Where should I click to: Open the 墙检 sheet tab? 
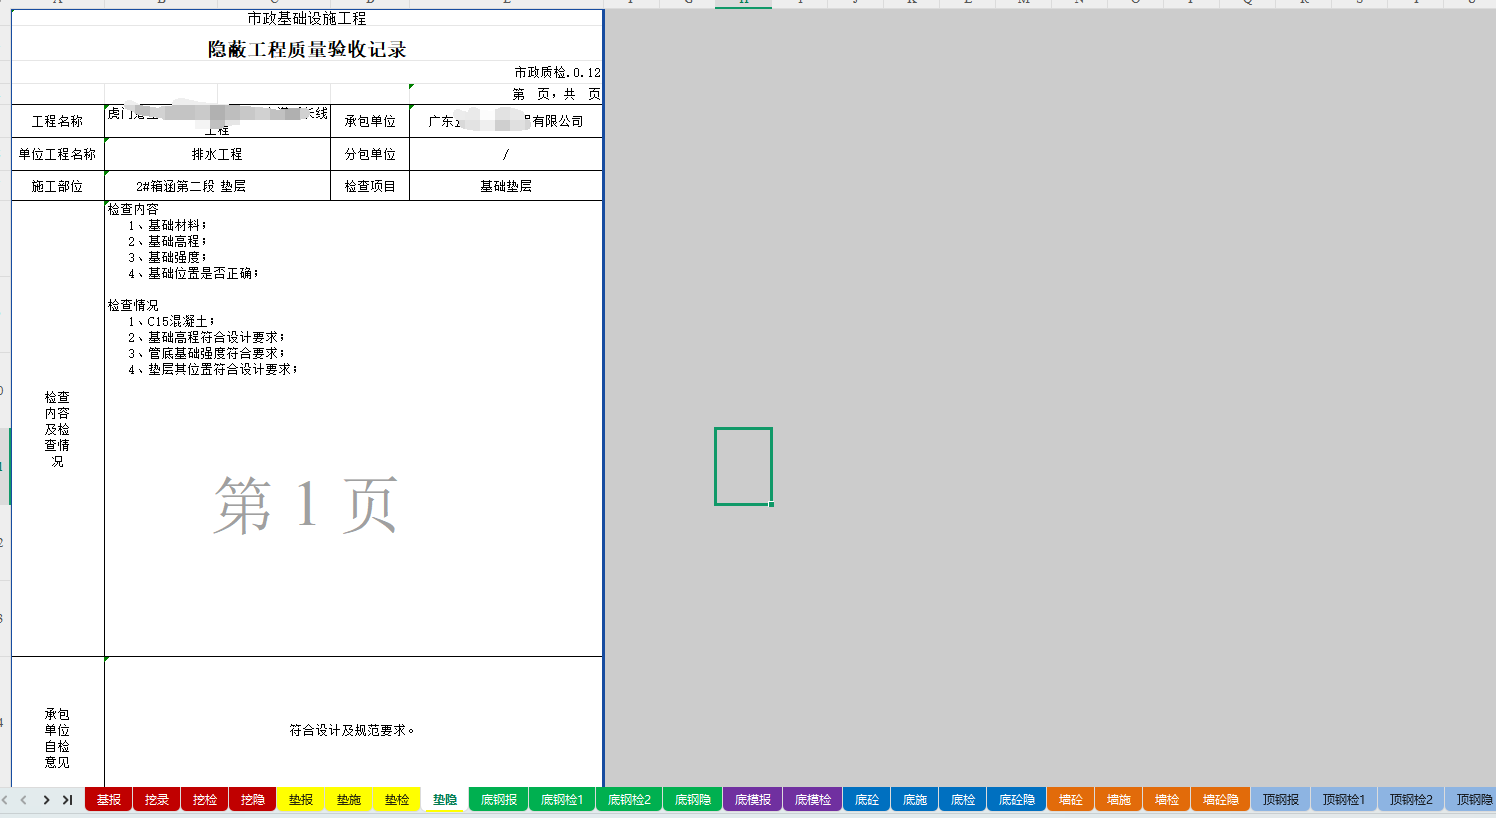(x=1166, y=800)
